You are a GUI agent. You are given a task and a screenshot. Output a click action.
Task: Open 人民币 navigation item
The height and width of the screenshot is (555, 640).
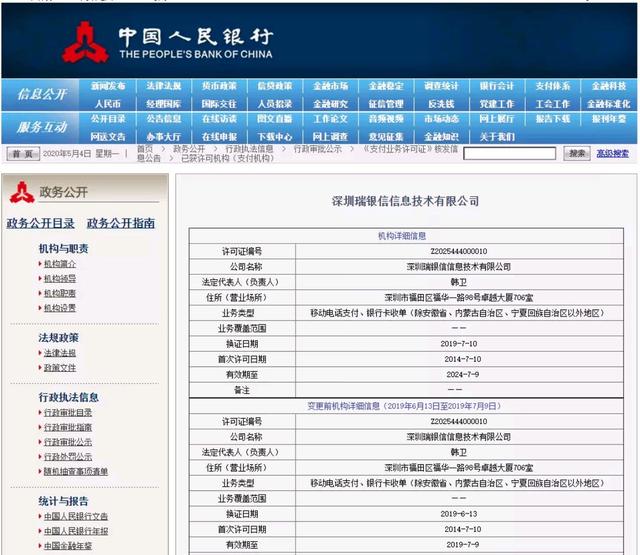(108, 104)
